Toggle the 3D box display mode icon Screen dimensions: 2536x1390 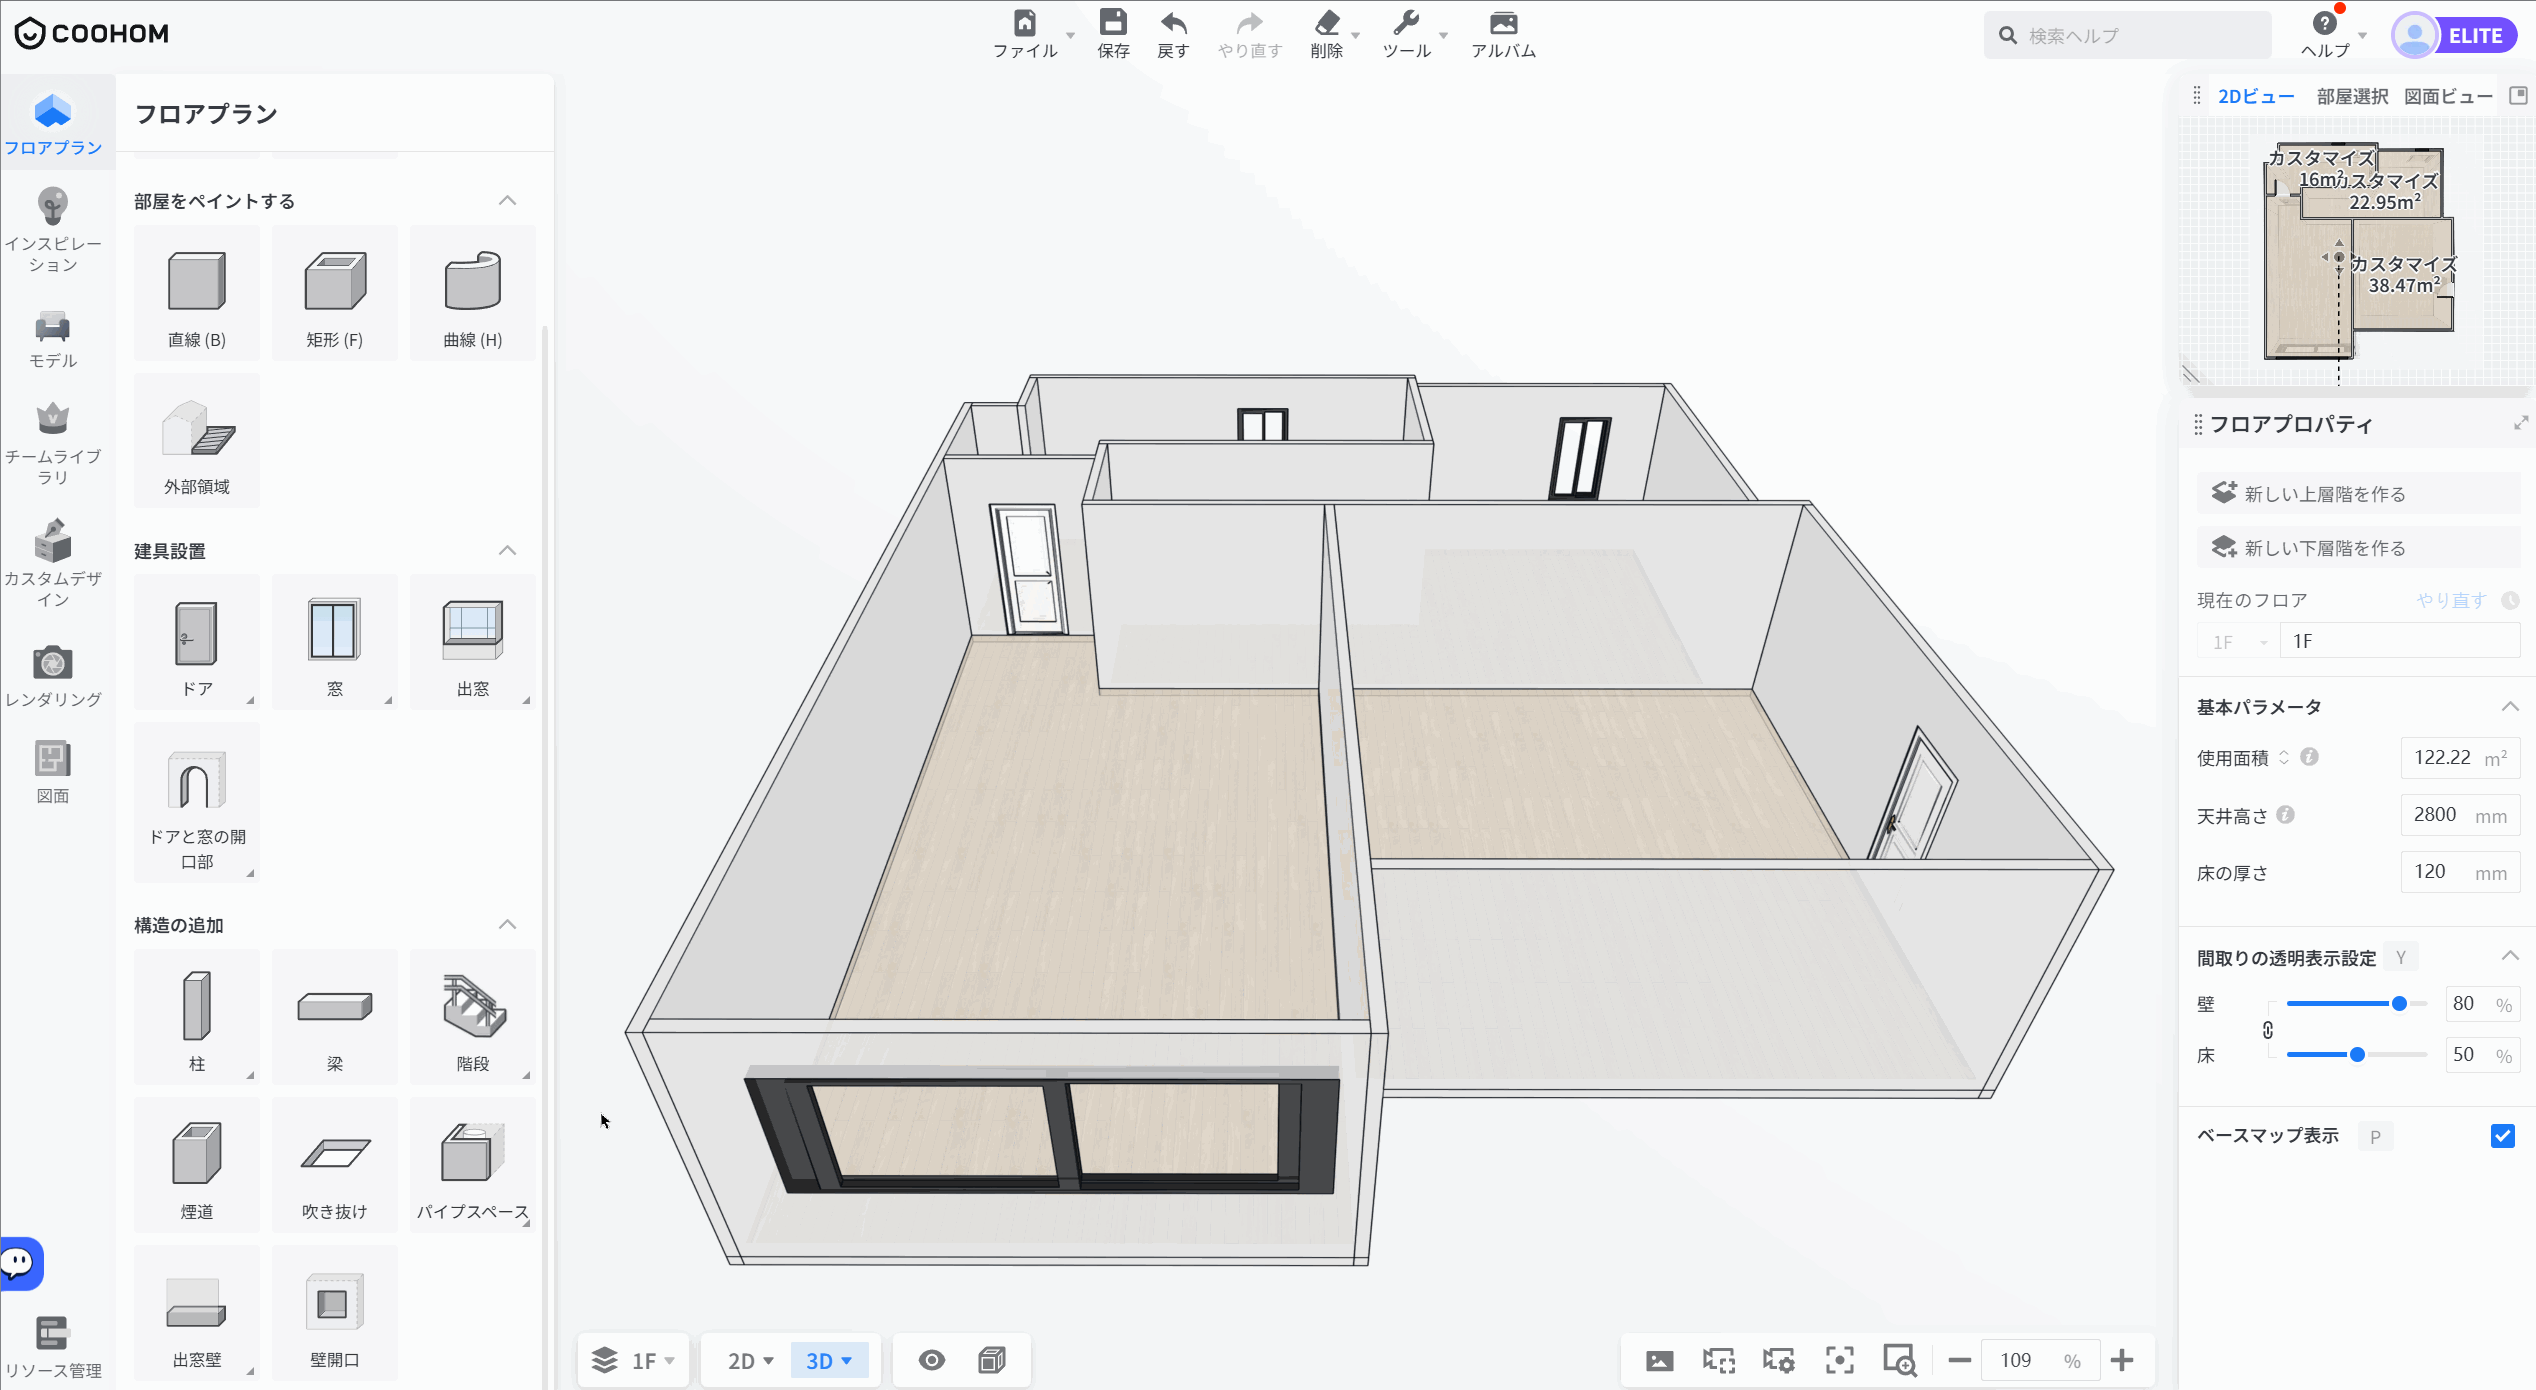click(992, 1360)
